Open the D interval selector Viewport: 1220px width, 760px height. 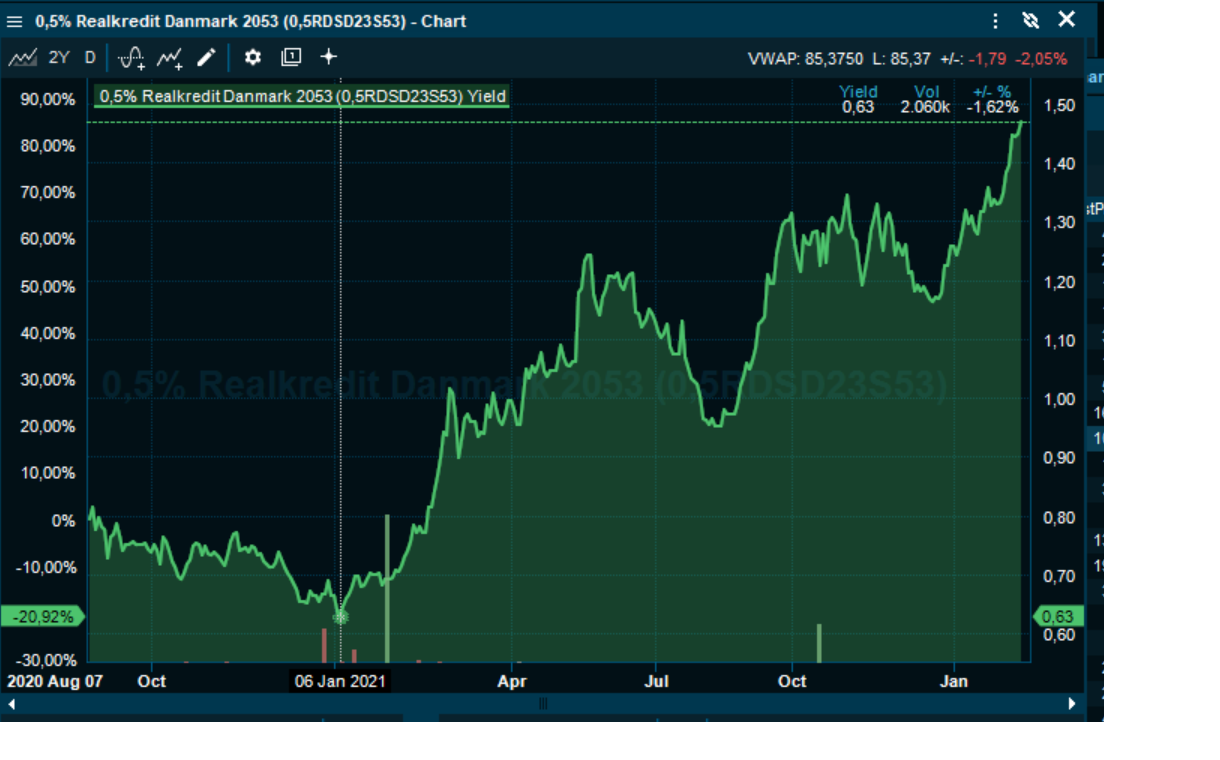(x=90, y=58)
